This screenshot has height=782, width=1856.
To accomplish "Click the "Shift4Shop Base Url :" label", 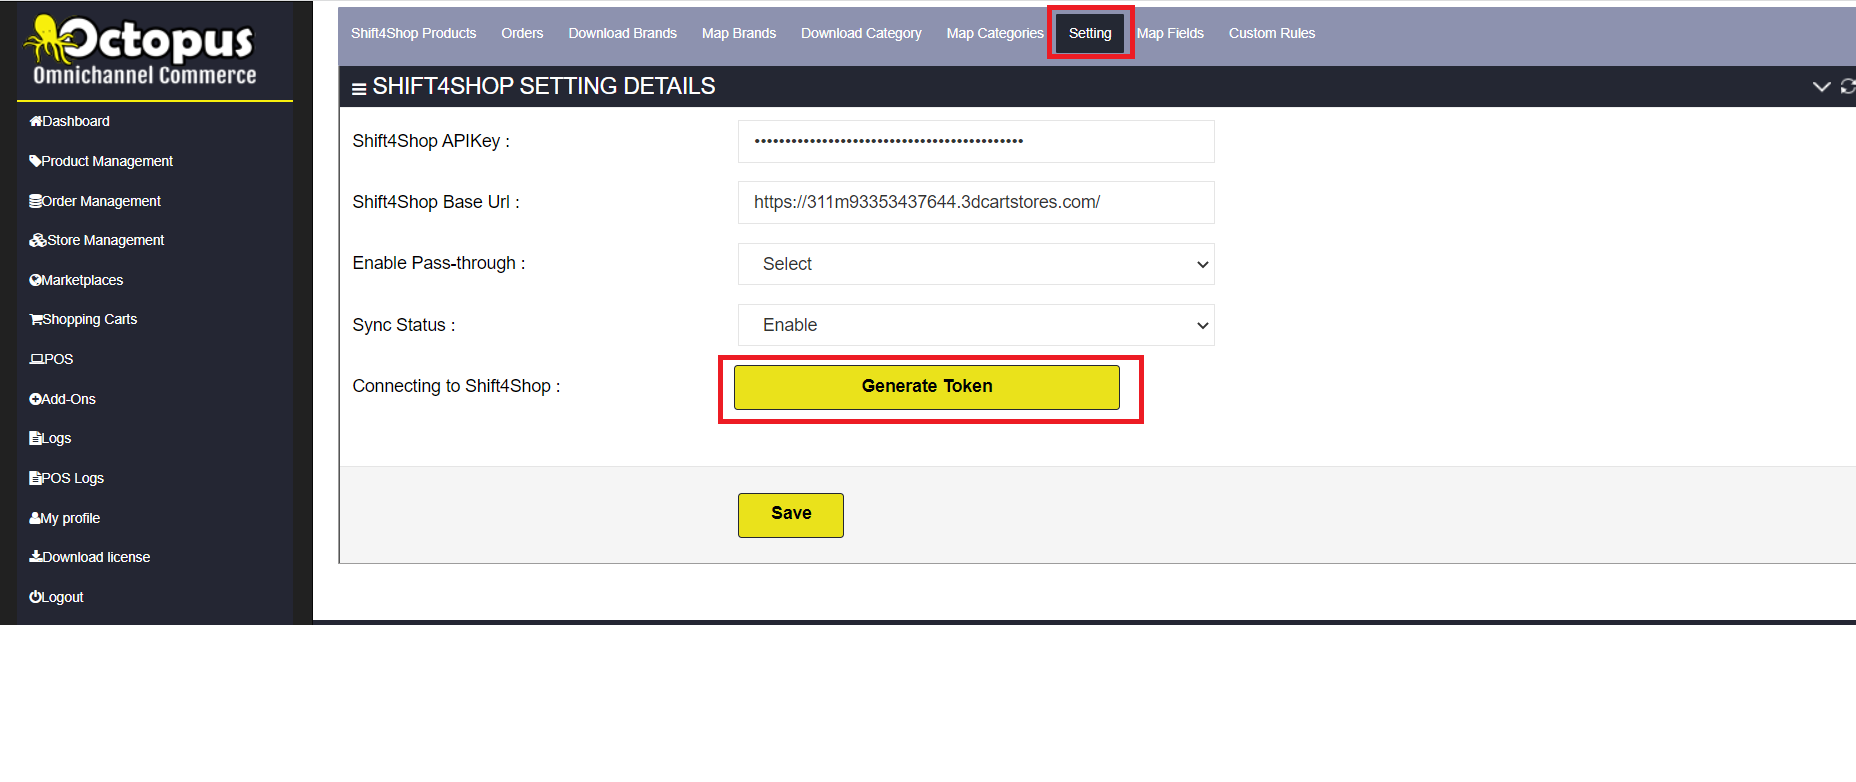I will click(x=436, y=202).
